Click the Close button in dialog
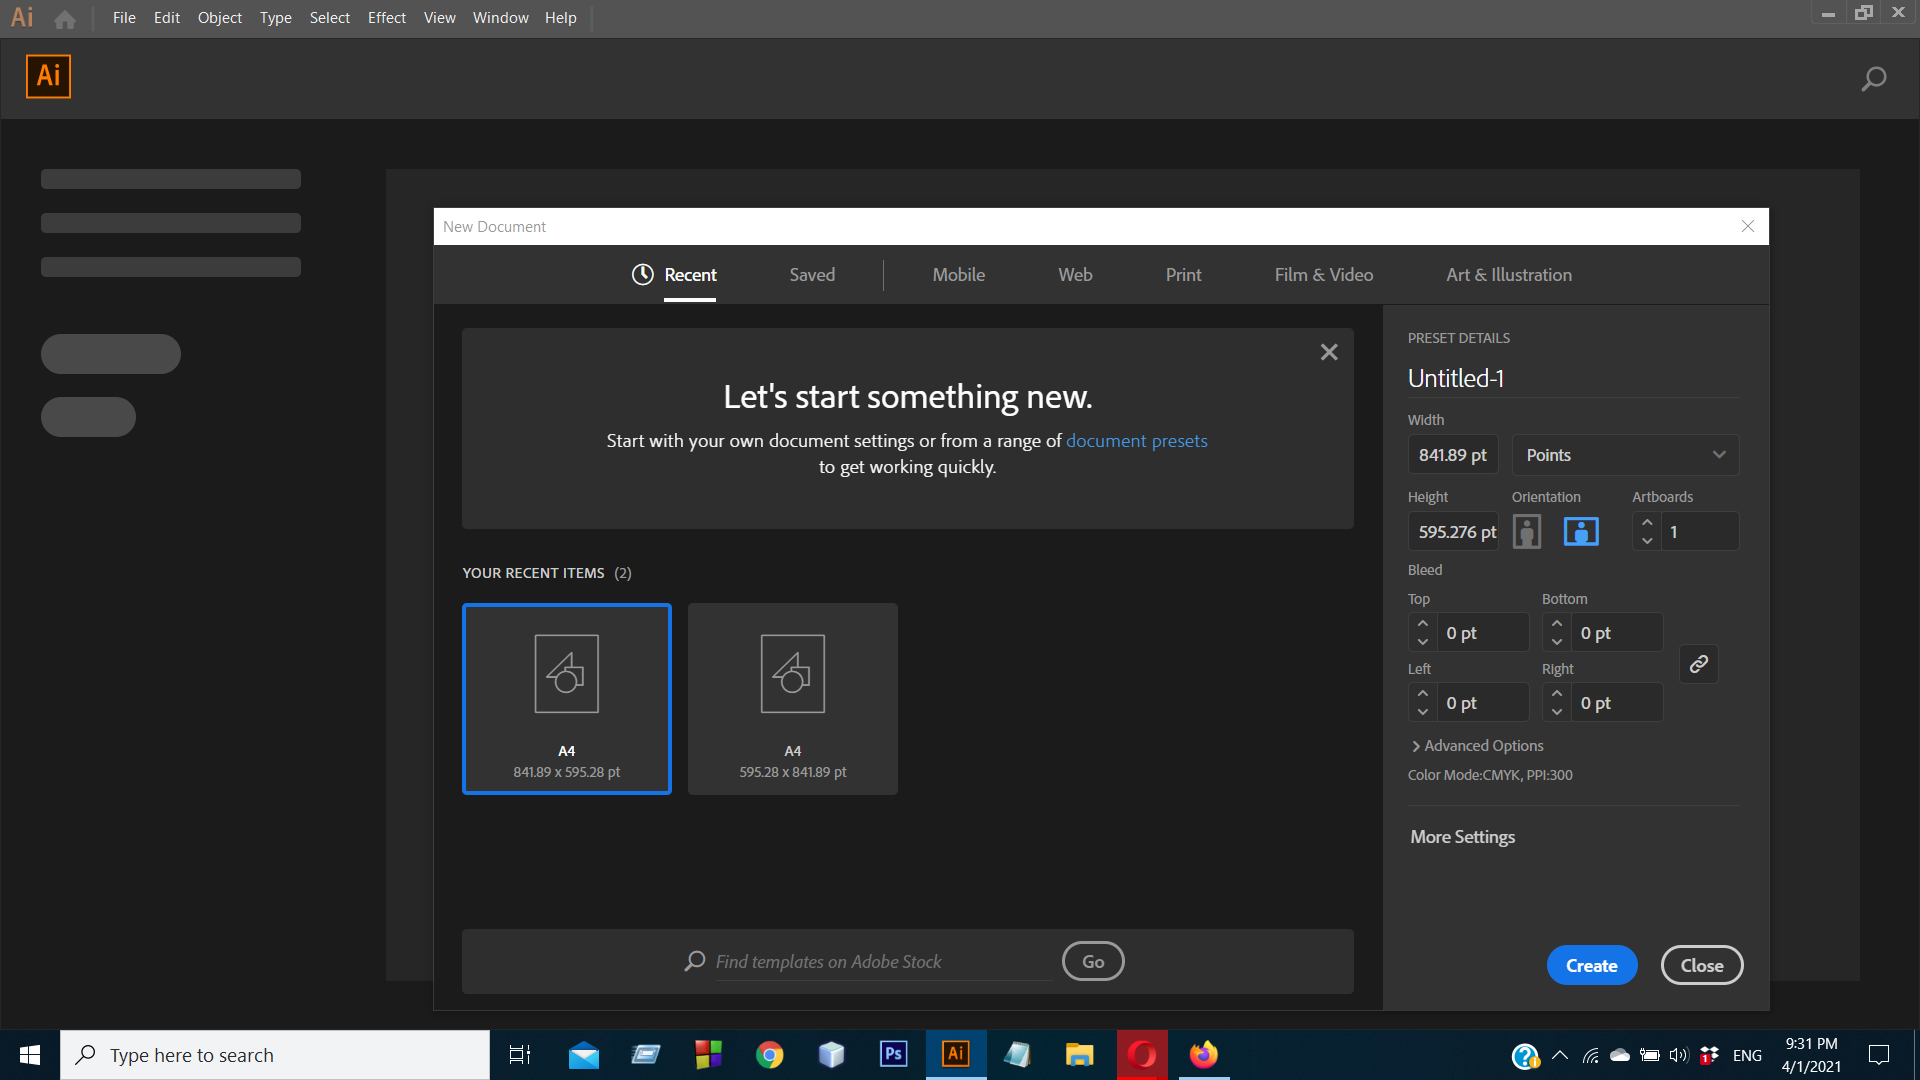This screenshot has height=1080, width=1920. (1702, 965)
